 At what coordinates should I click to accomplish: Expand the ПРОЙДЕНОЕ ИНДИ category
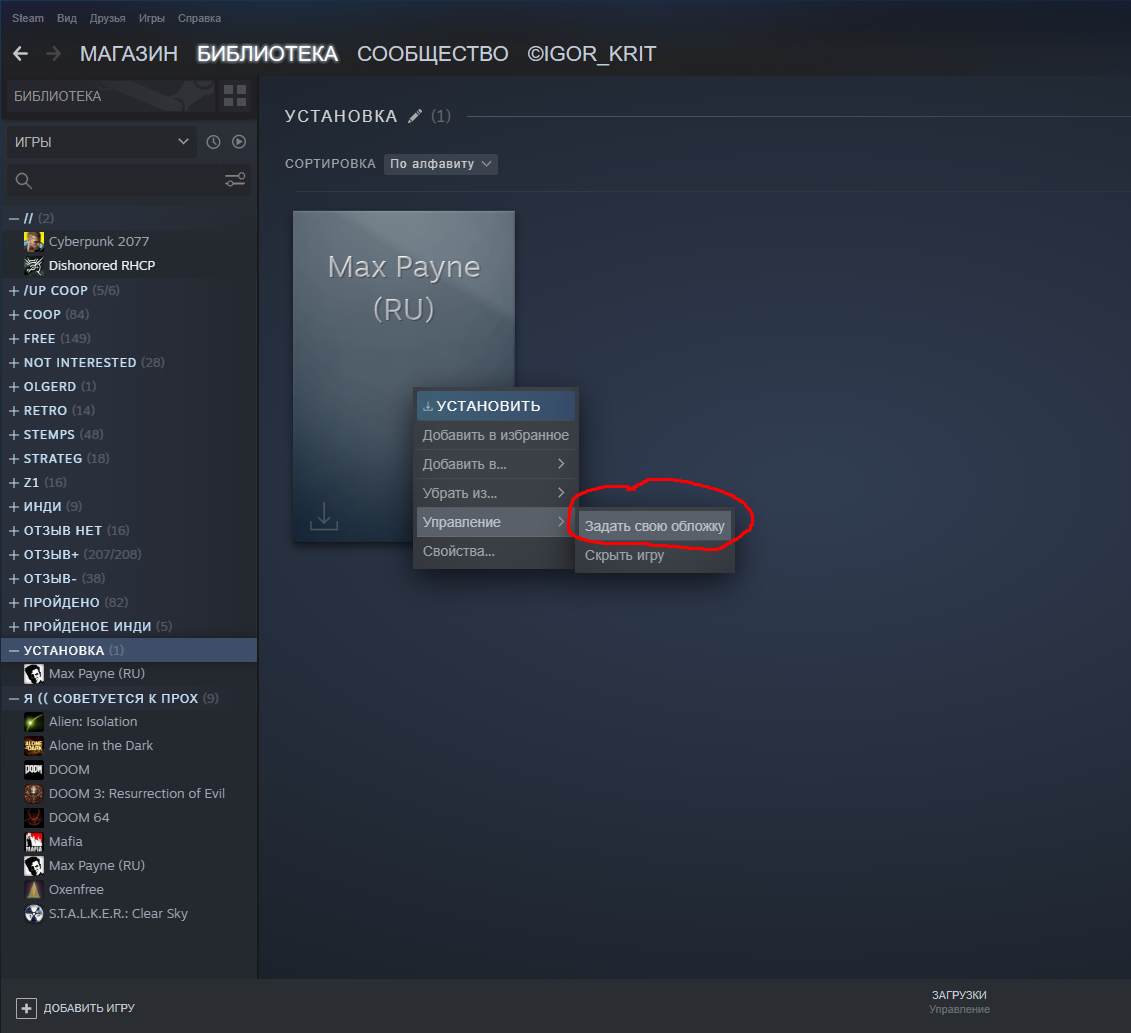(x=14, y=626)
